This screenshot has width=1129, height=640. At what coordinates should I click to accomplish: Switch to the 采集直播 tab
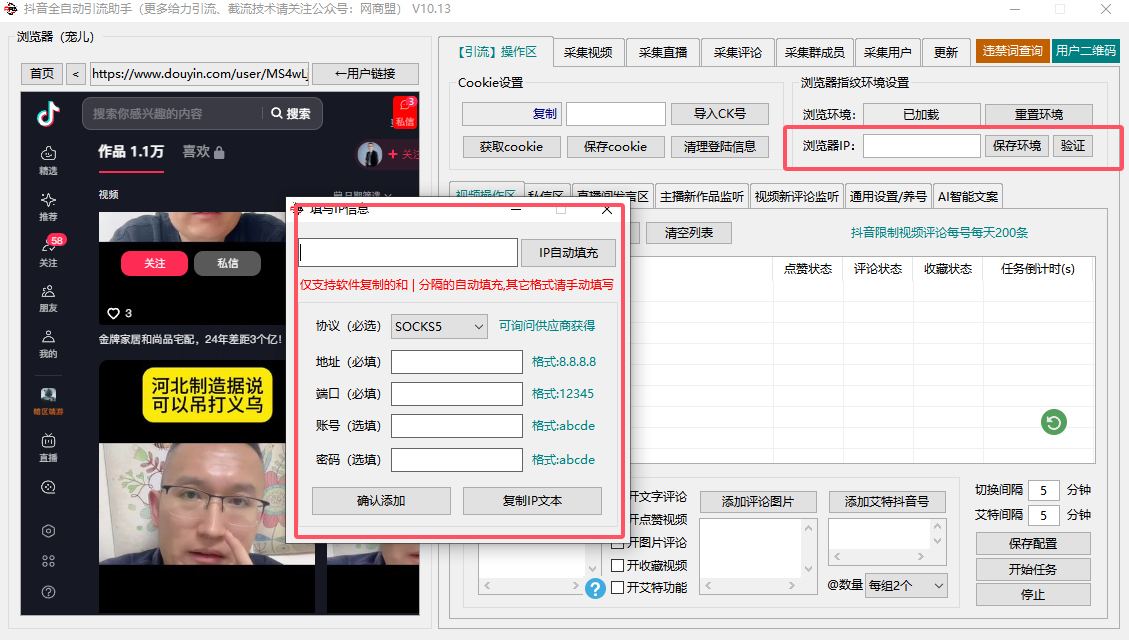[x=663, y=53]
